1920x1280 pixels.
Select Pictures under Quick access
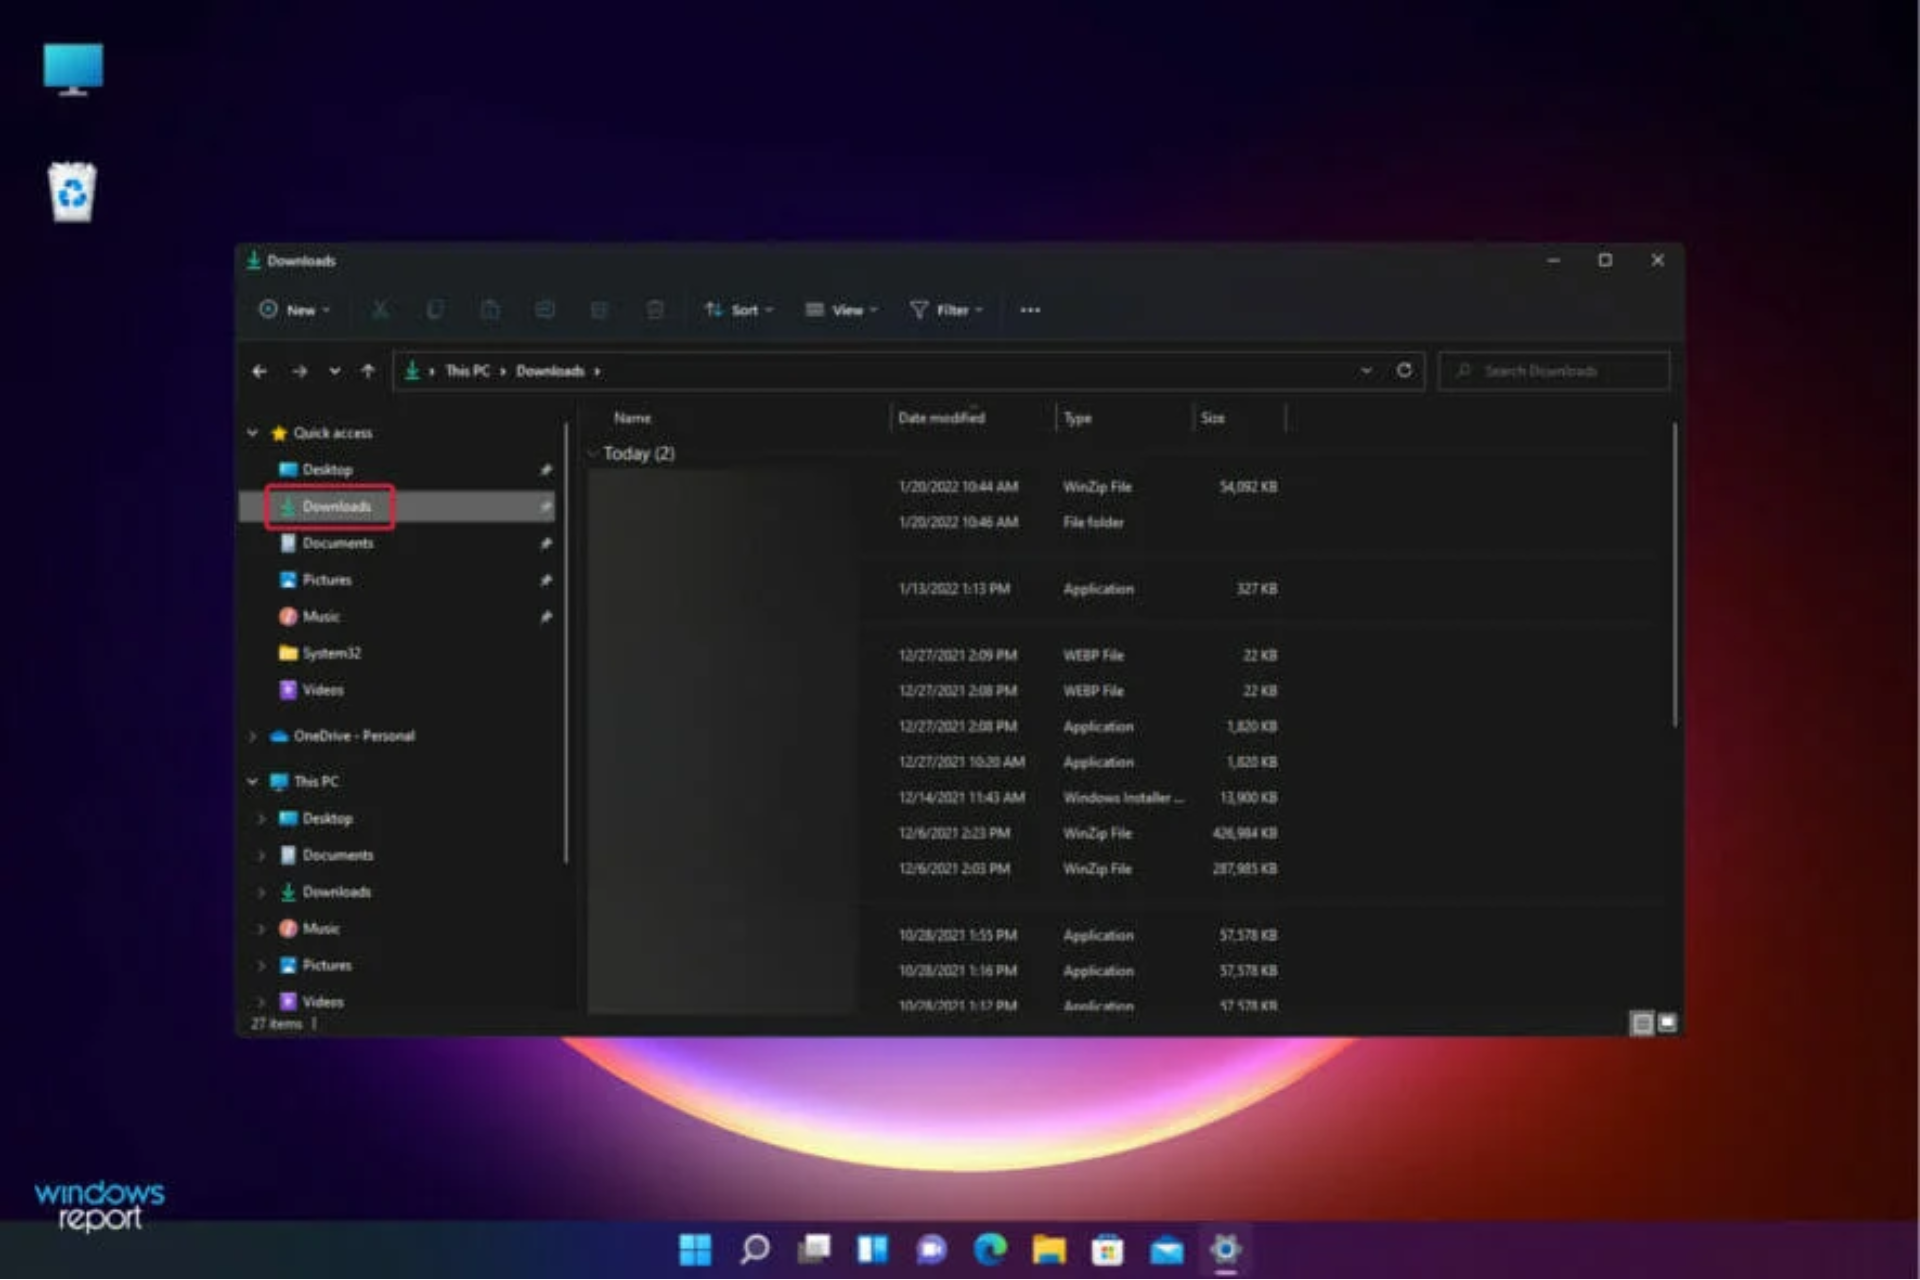coord(326,580)
